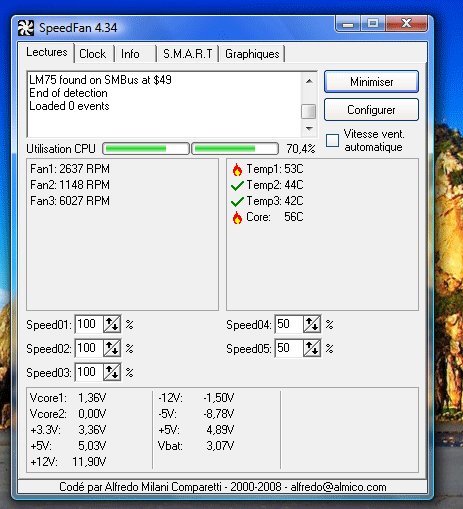Minimize the SpeedFan window
The height and width of the screenshot is (509, 463).
tap(348, 24)
